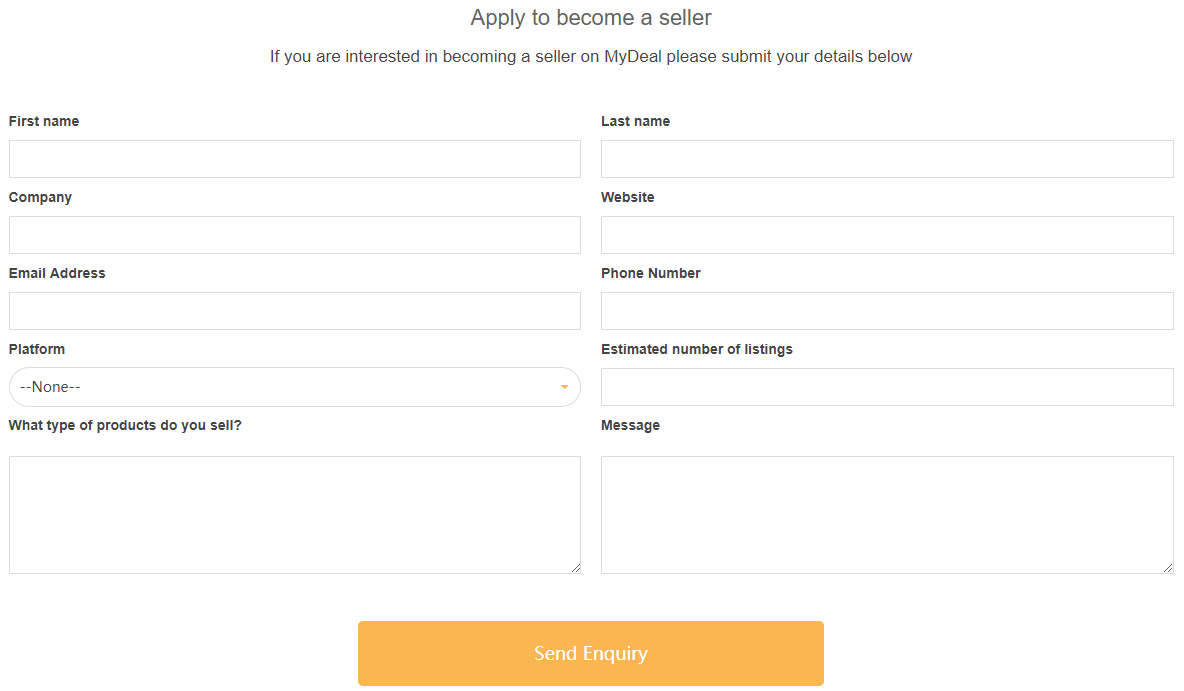1184x691 pixels.
Task: Select the Company text field
Action: [x=294, y=235]
